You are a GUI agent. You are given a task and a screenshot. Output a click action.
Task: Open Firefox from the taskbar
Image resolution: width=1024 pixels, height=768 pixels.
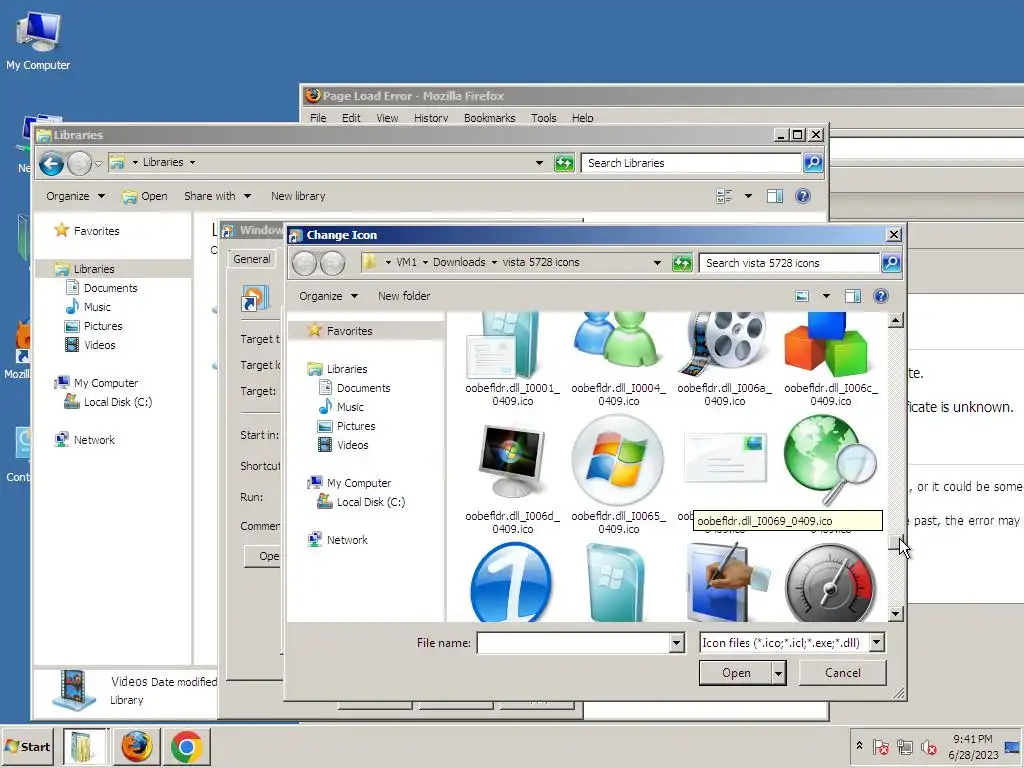point(136,746)
